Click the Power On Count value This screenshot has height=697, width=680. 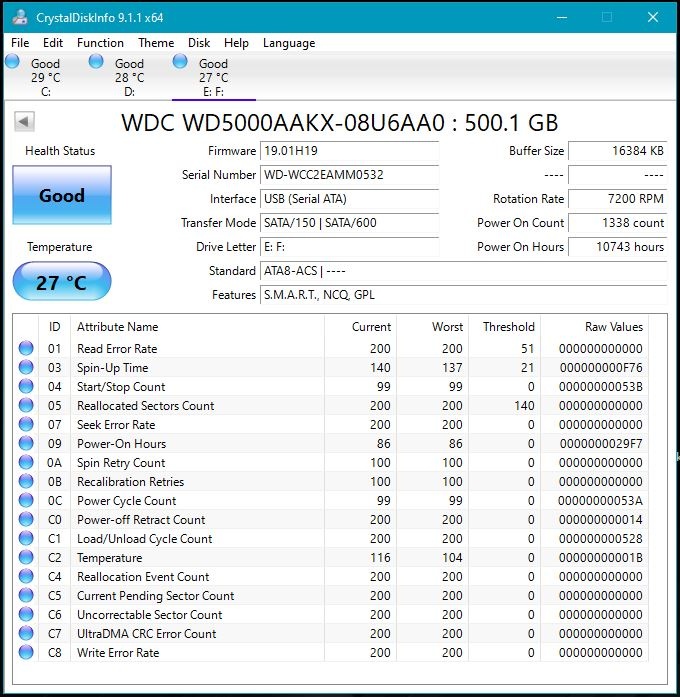(618, 223)
